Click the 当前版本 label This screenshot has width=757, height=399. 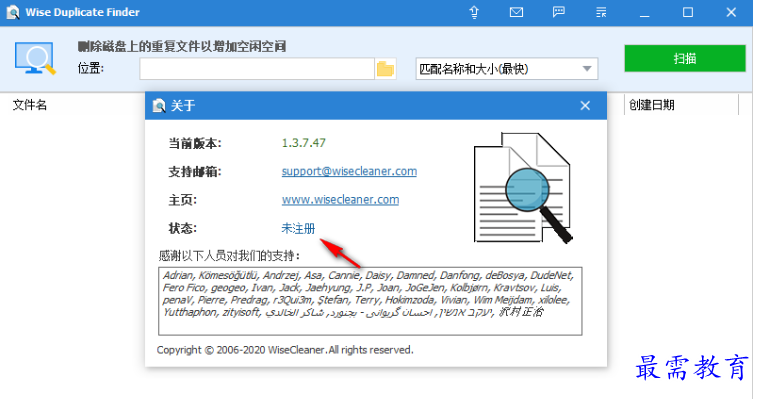tap(195, 143)
